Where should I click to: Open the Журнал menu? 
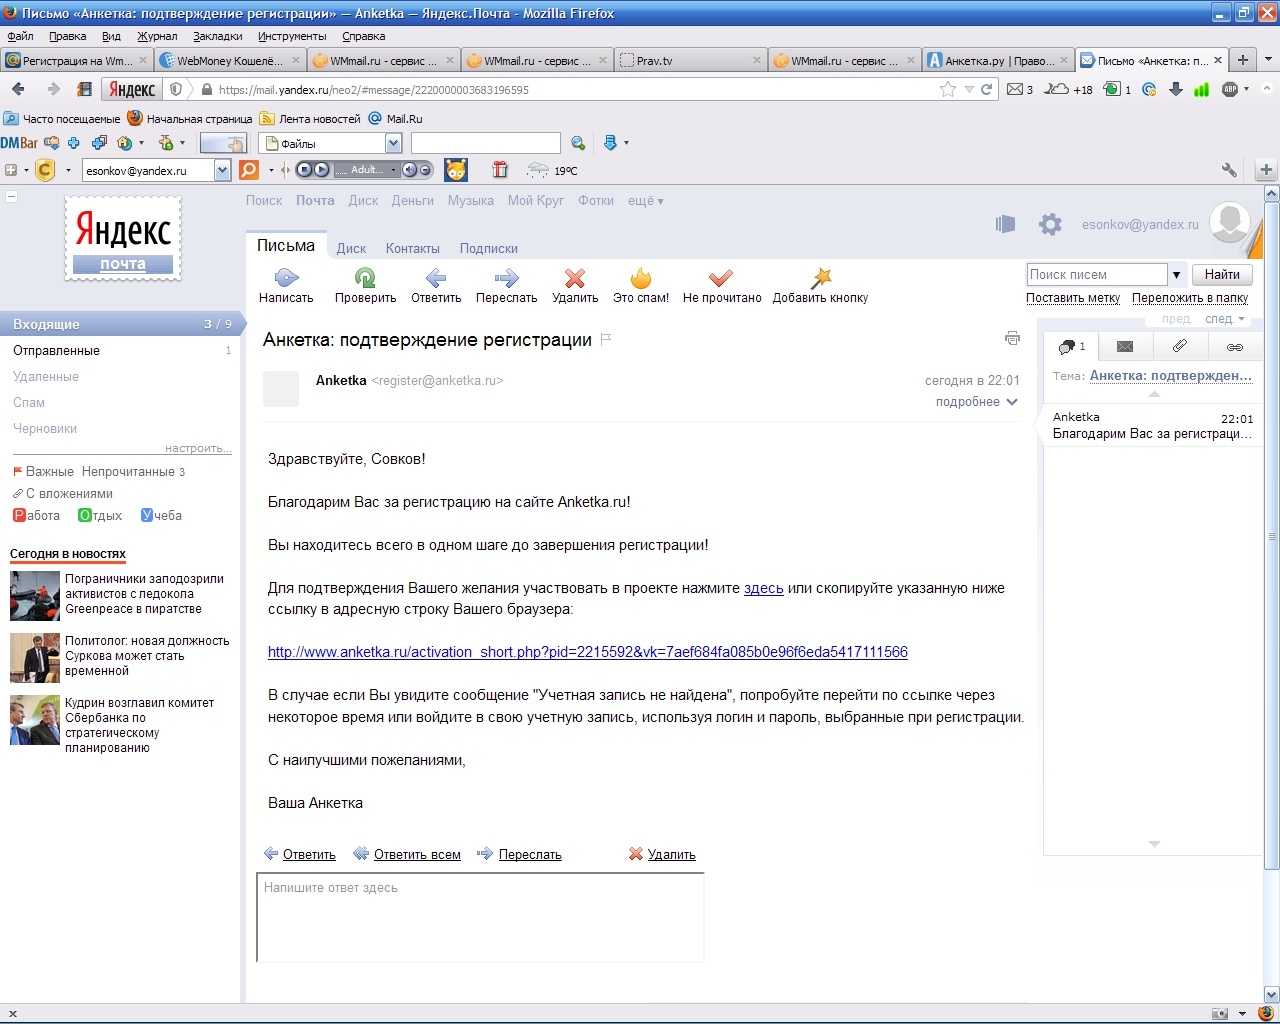coord(157,36)
